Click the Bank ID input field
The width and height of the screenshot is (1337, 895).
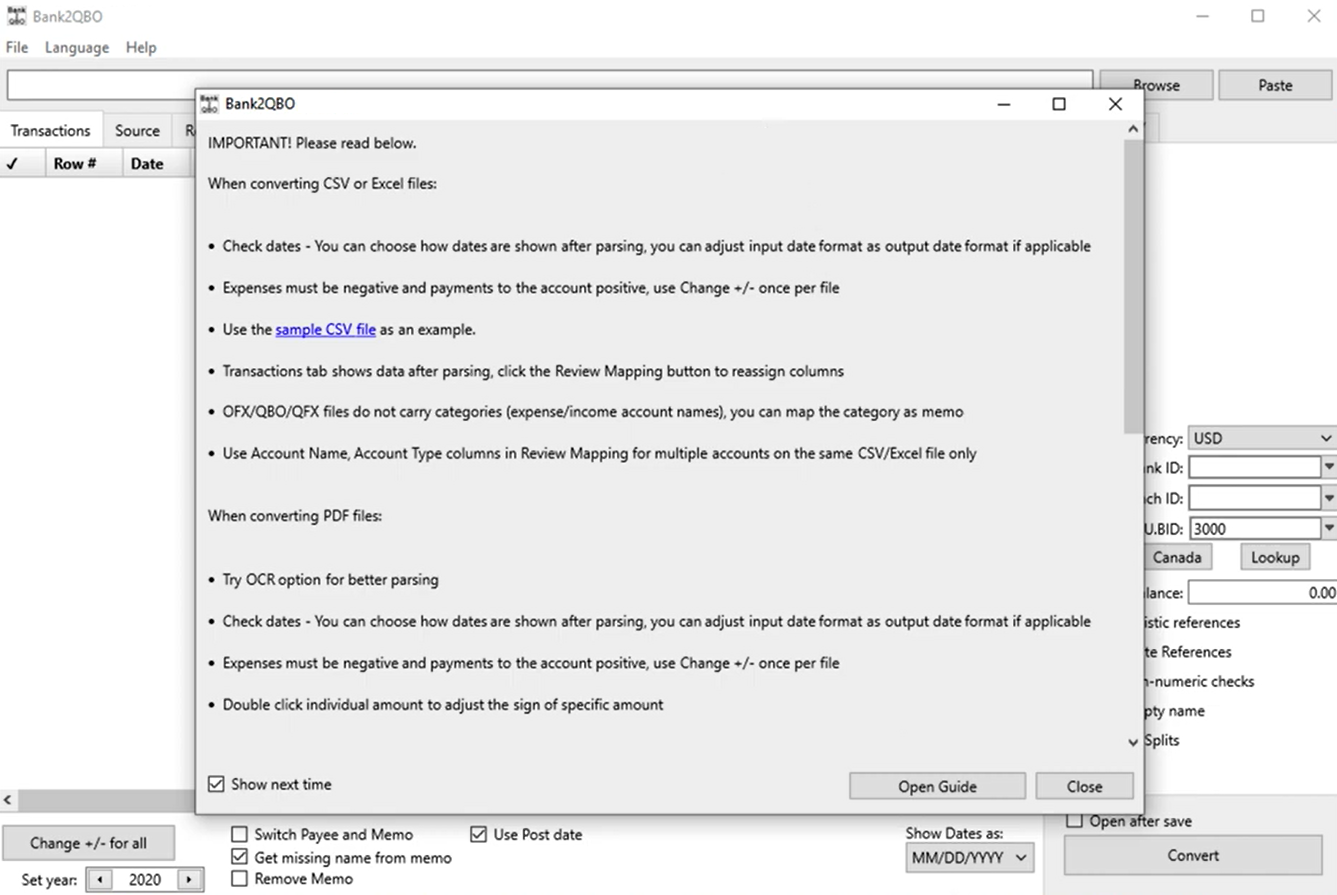(1255, 467)
